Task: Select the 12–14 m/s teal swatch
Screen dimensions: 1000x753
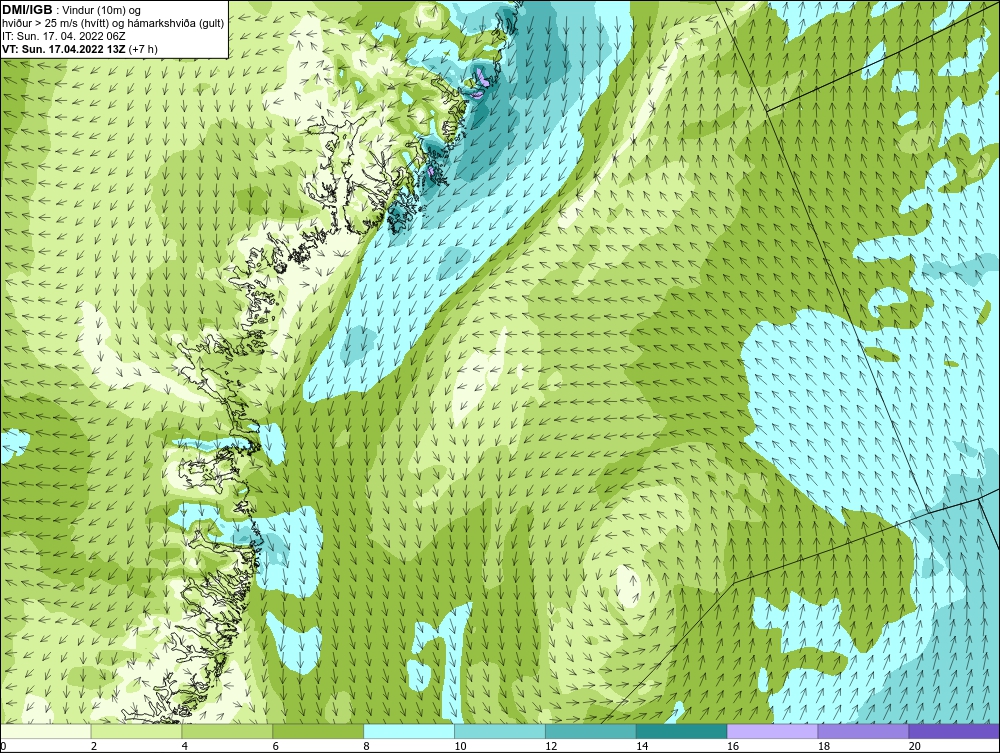Action: [x=591, y=731]
